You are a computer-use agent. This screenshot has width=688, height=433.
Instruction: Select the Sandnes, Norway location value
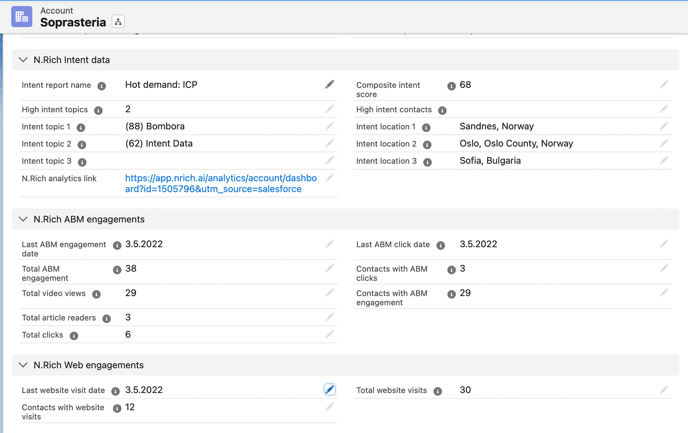(497, 126)
